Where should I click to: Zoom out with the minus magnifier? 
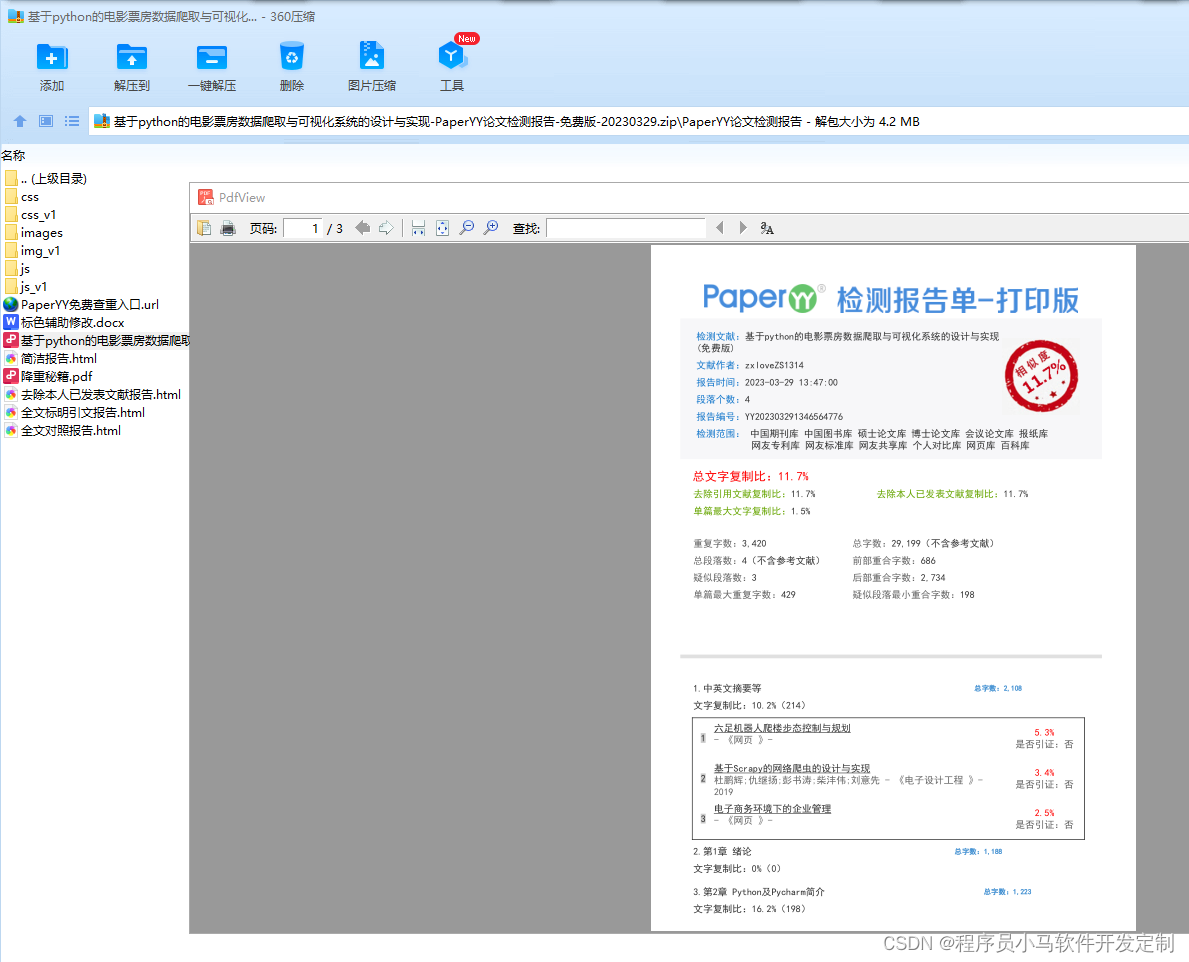click(x=467, y=228)
